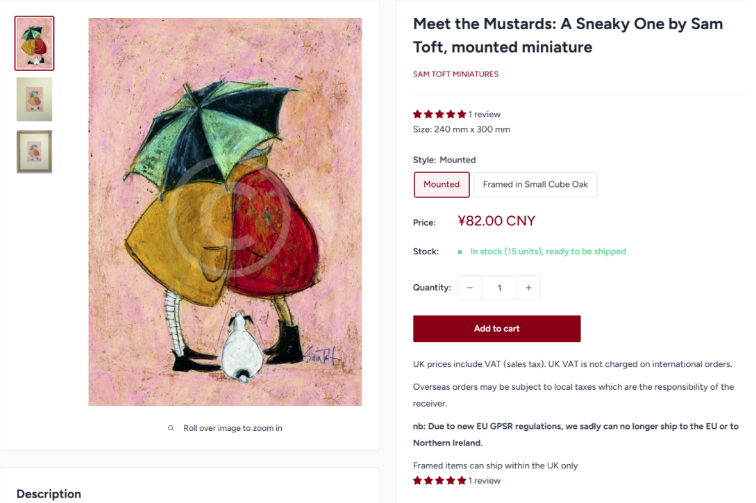This screenshot has height=503, width=756.
Task: Click the Description section heading
Action: coord(48,493)
